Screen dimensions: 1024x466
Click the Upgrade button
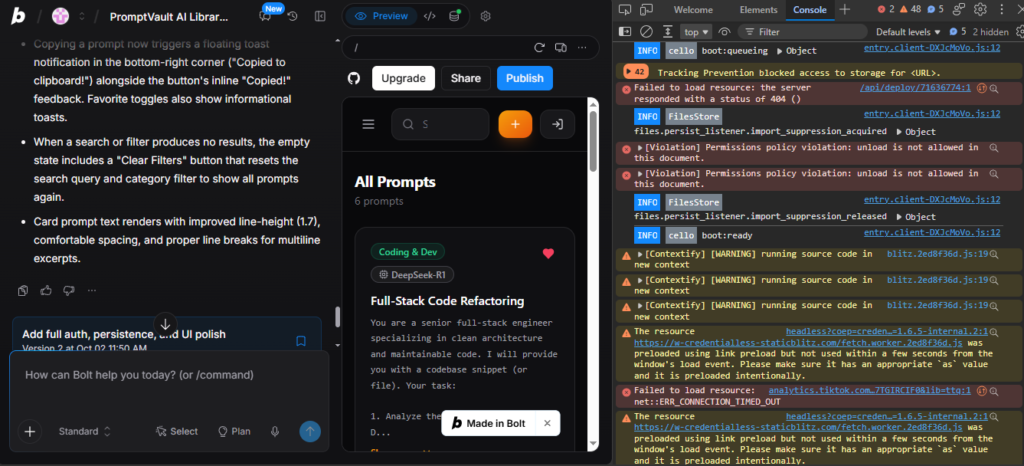[404, 78]
